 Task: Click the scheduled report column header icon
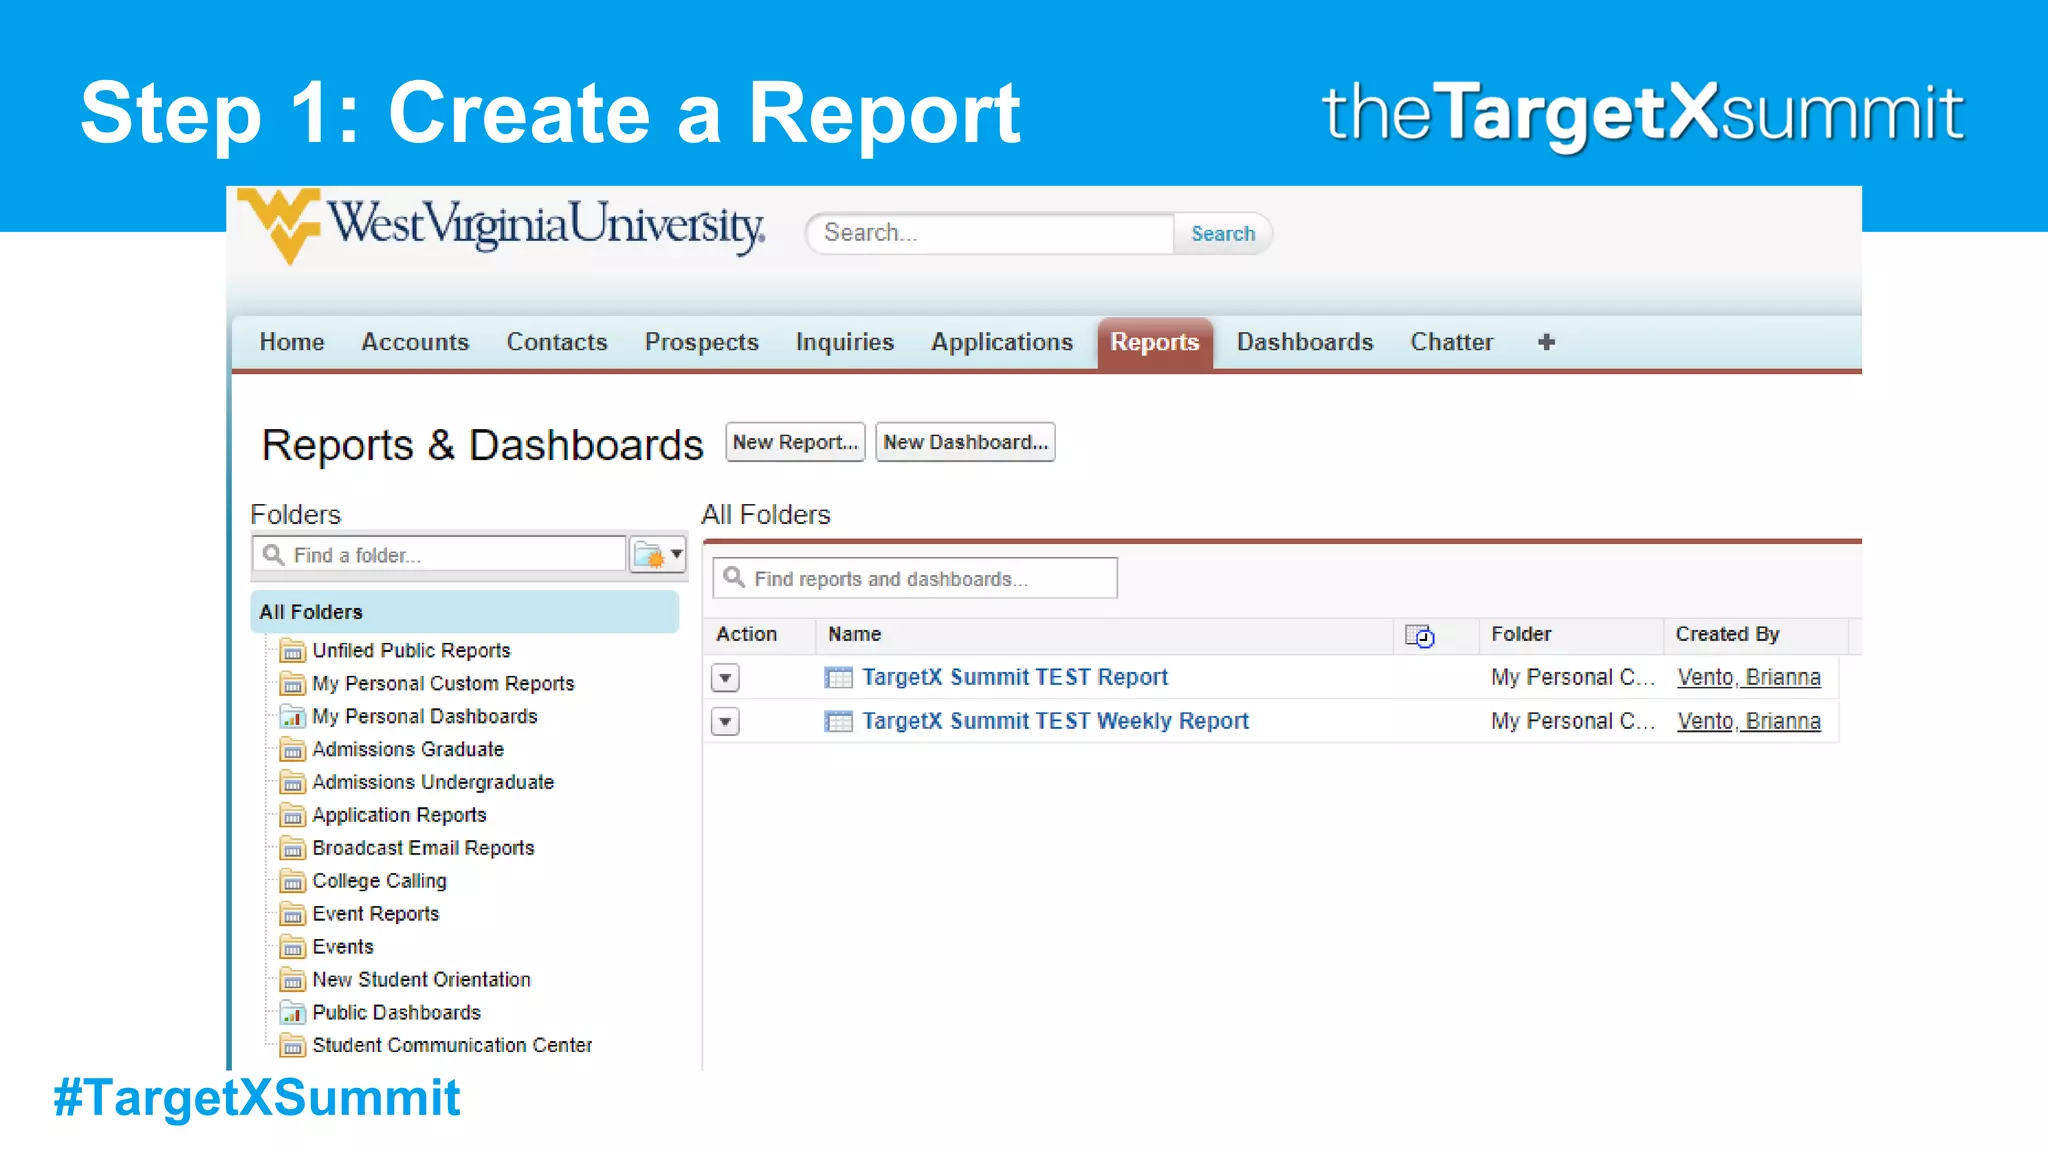point(1420,636)
